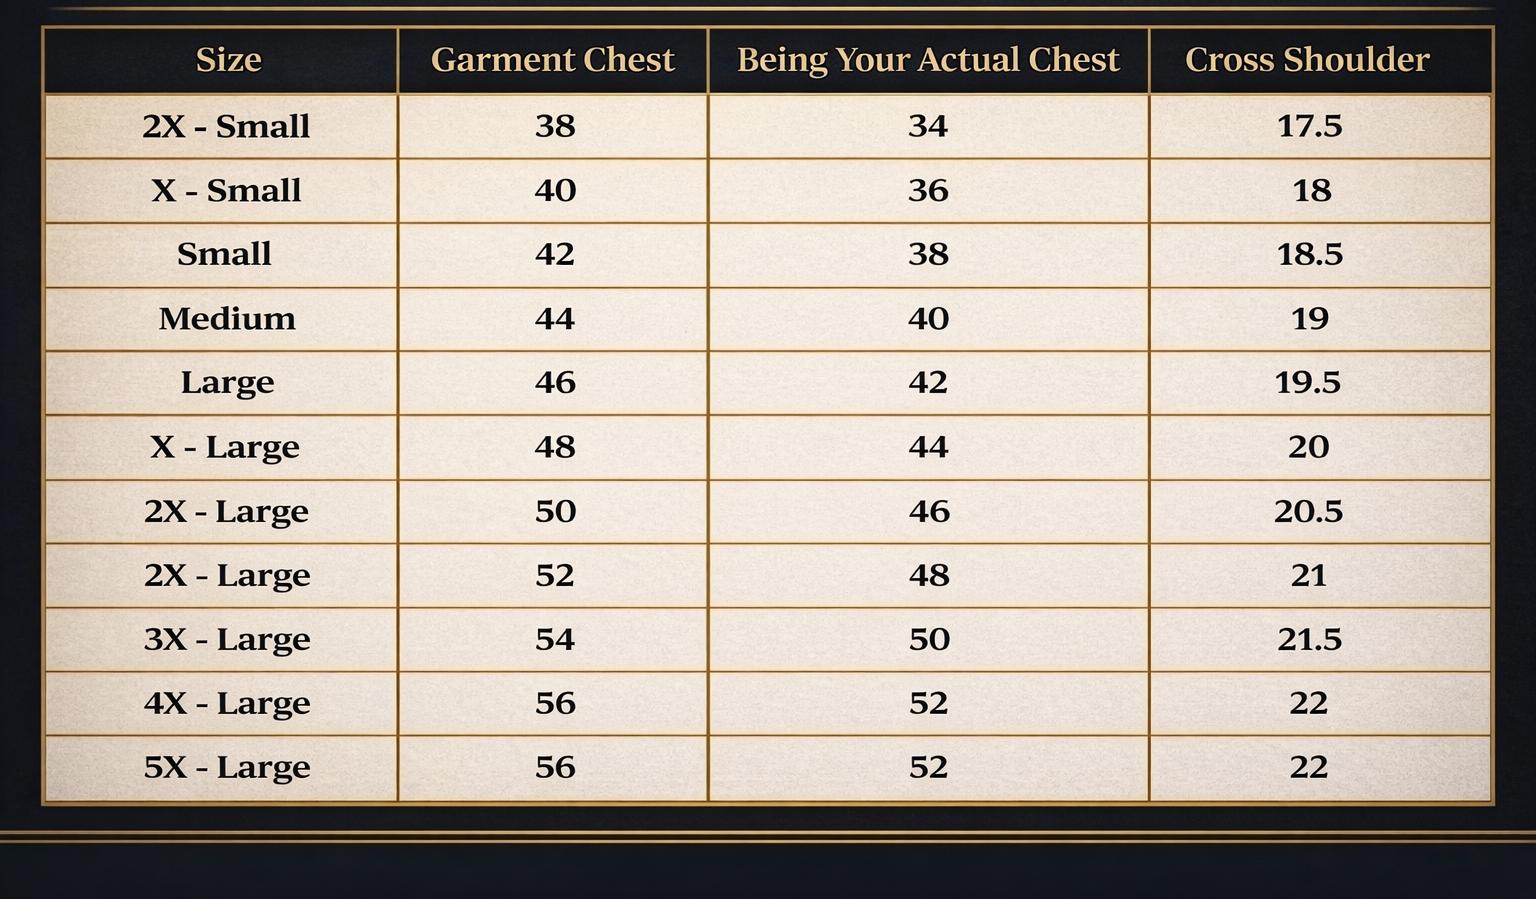Click the 3X - Large size label

point(227,639)
